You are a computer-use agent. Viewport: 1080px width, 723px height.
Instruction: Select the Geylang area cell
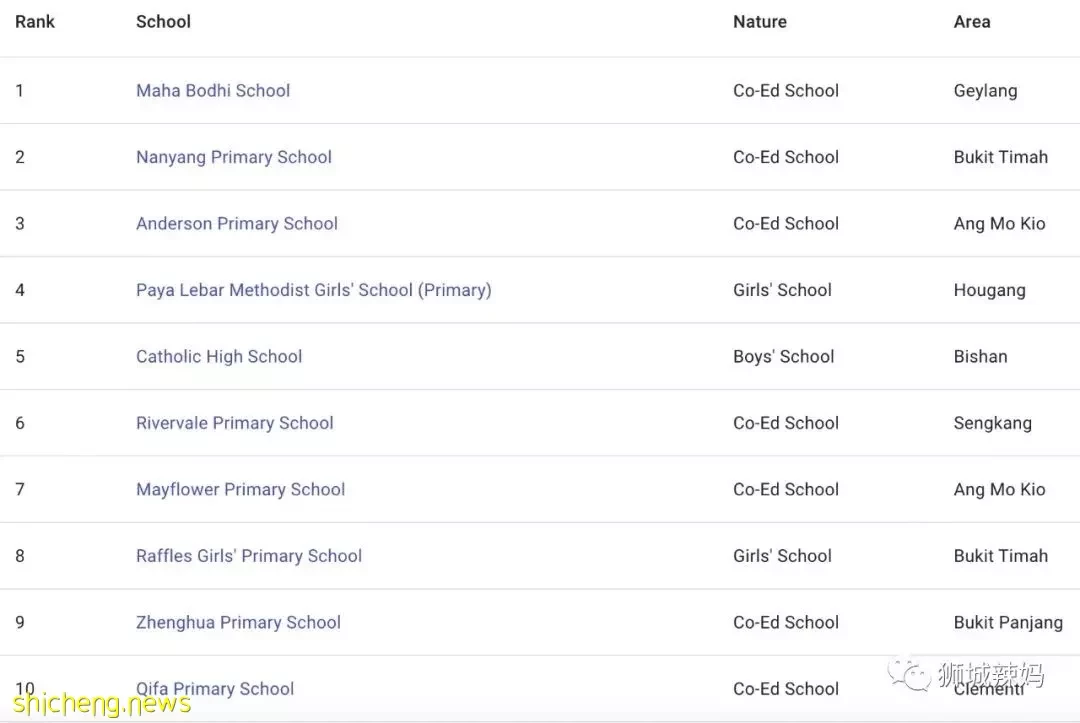tap(985, 91)
